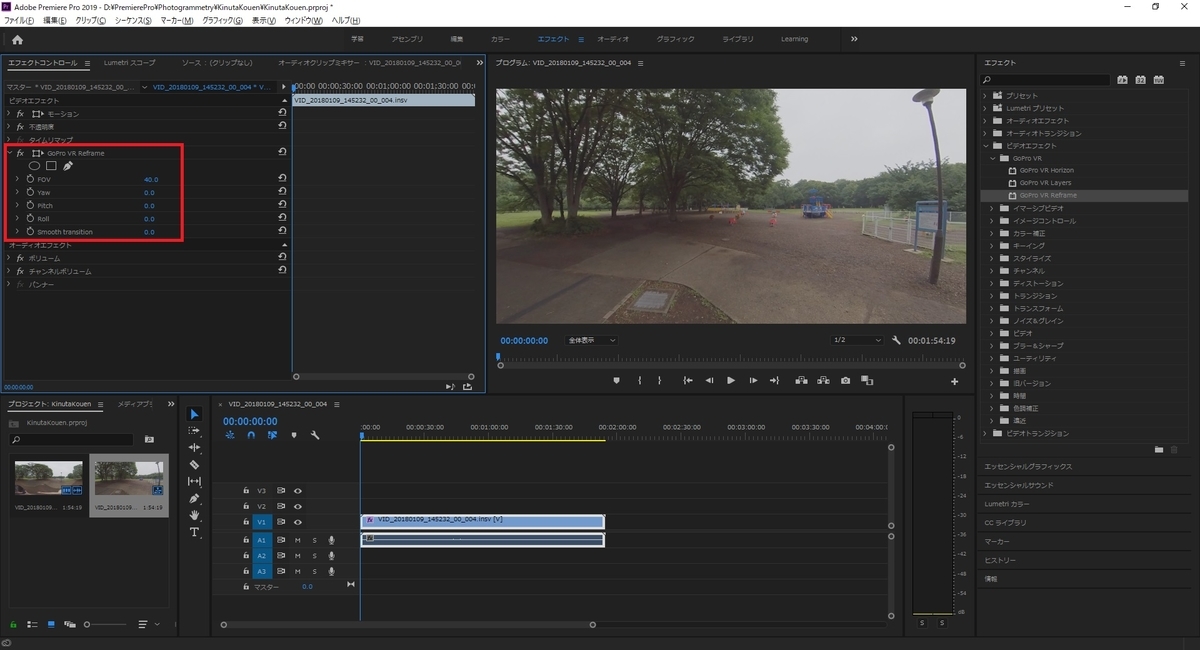
Task: Add marker in timeline header
Action: click(293, 435)
